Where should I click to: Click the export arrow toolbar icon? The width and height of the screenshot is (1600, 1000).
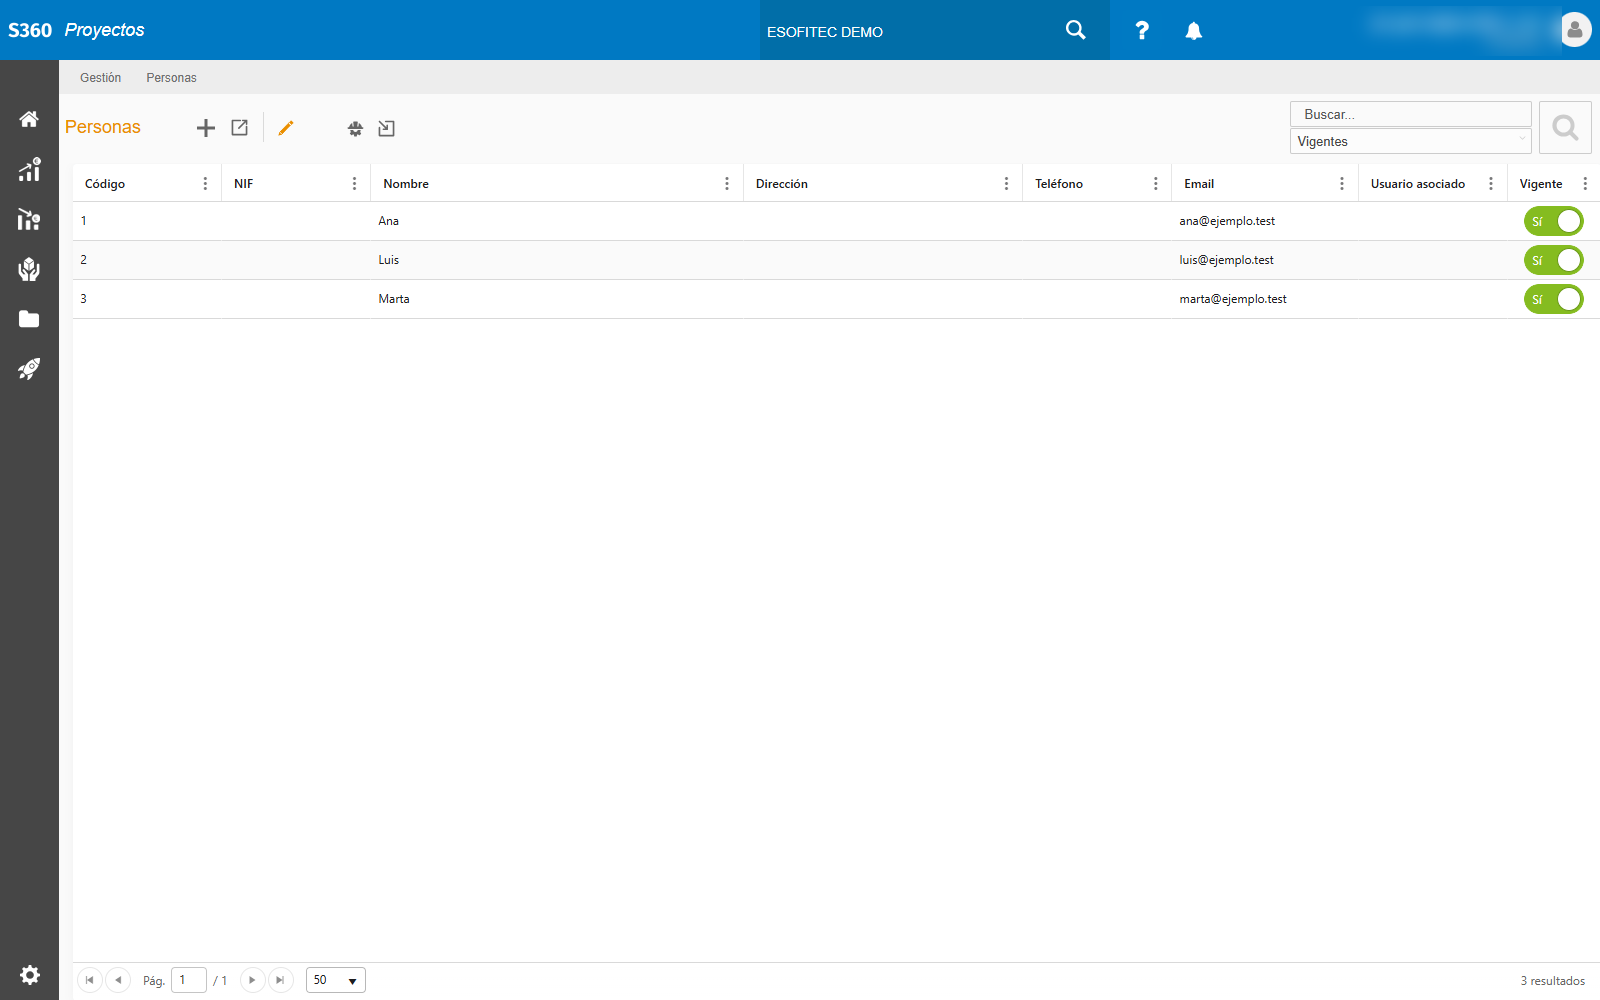386,128
